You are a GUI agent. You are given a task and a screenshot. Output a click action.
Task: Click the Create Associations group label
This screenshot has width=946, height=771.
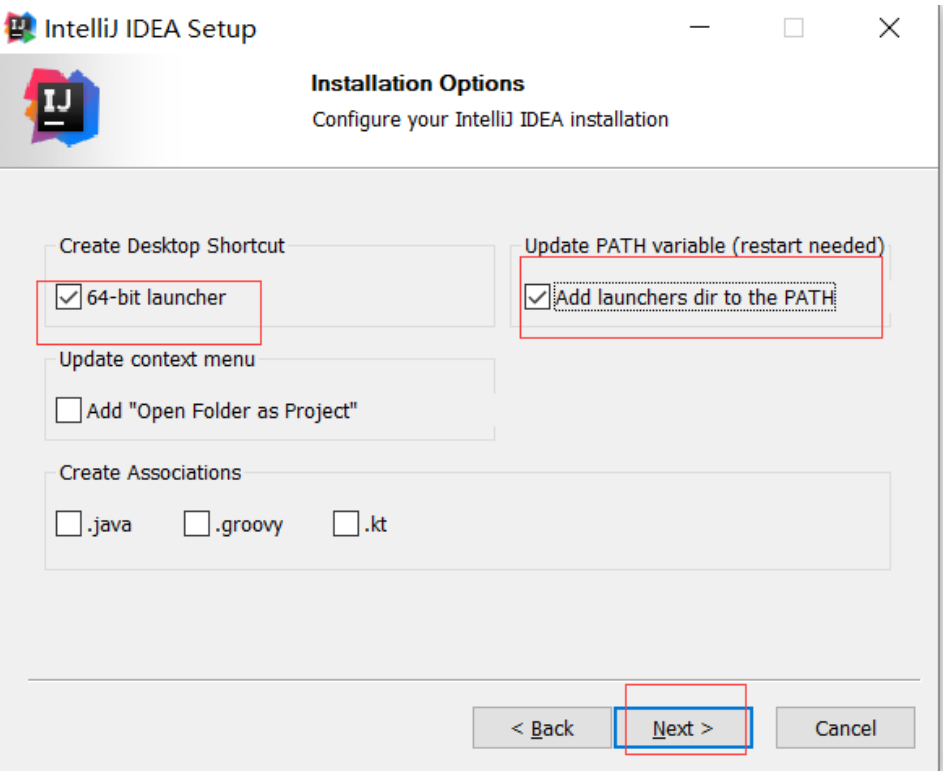(x=150, y=472)
